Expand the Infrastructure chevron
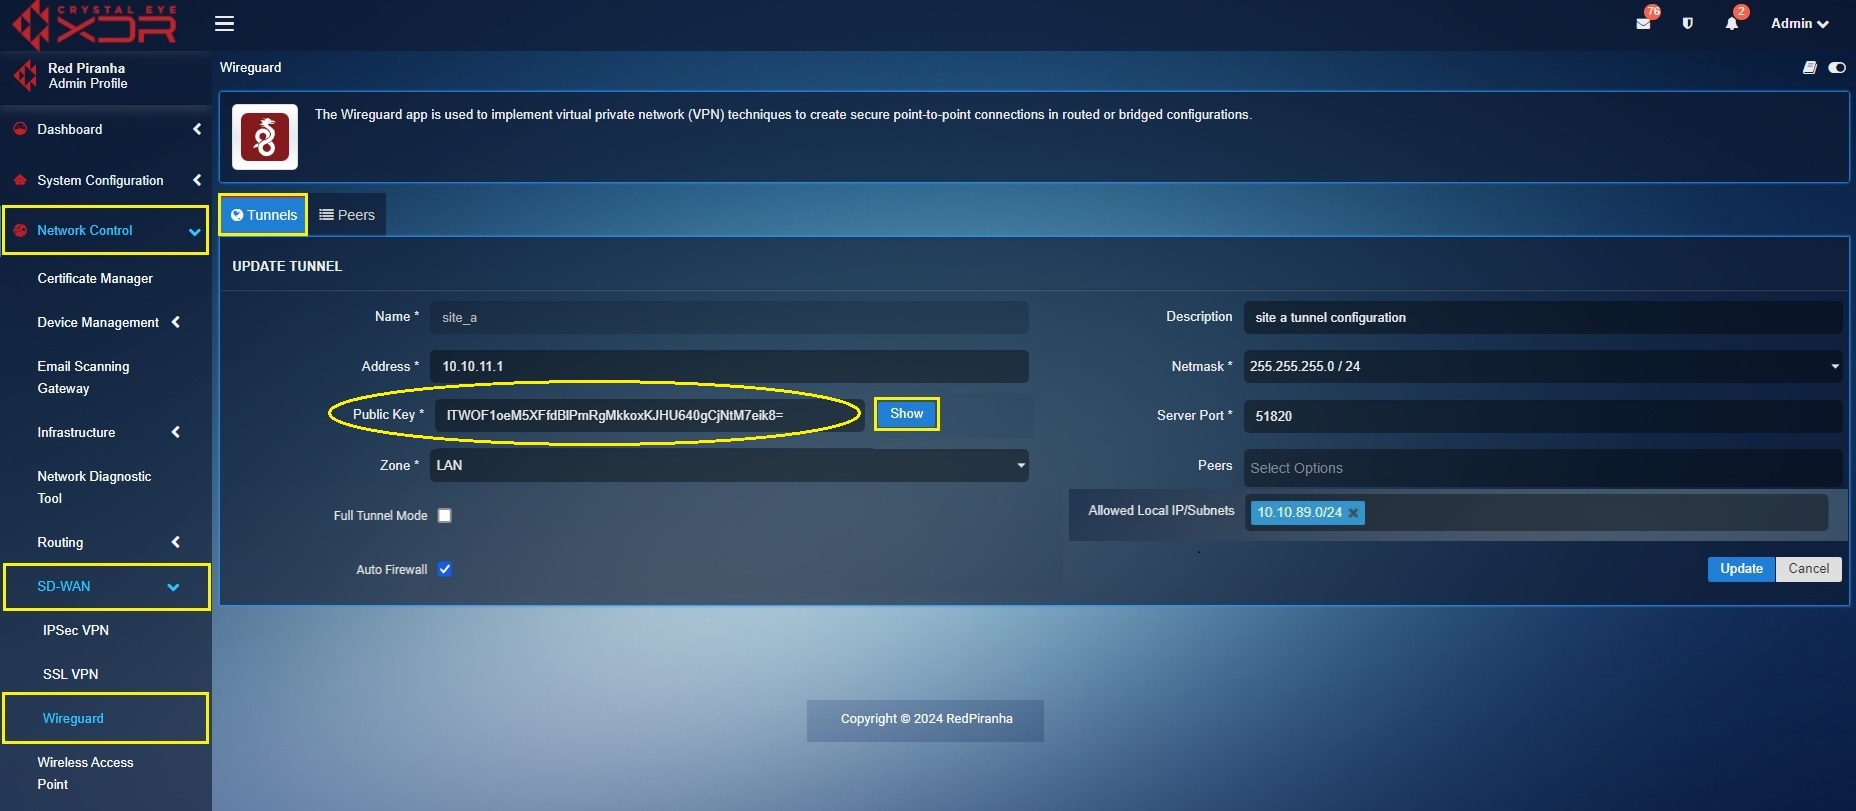This screenshot has width=1856, height=811. [176, 432]
